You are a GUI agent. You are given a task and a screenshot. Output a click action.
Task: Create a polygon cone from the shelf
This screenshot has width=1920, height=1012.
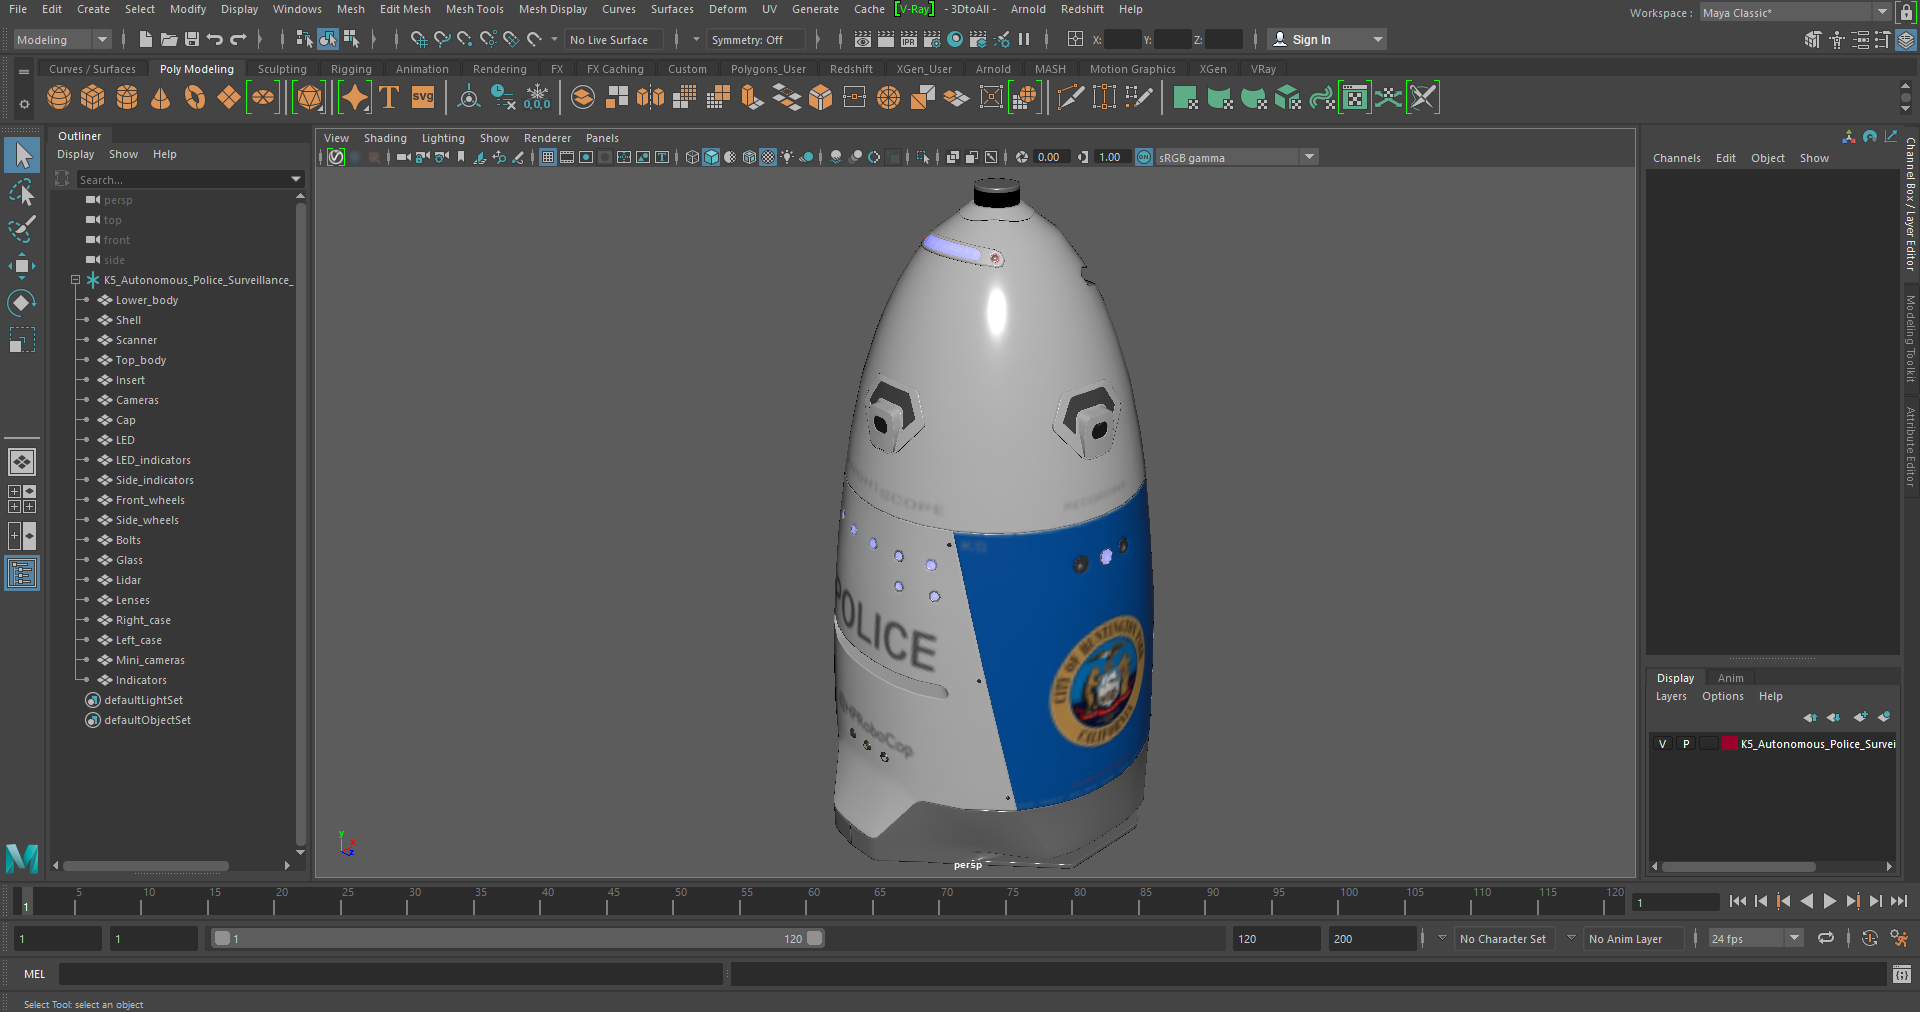(x=160, y=97)
